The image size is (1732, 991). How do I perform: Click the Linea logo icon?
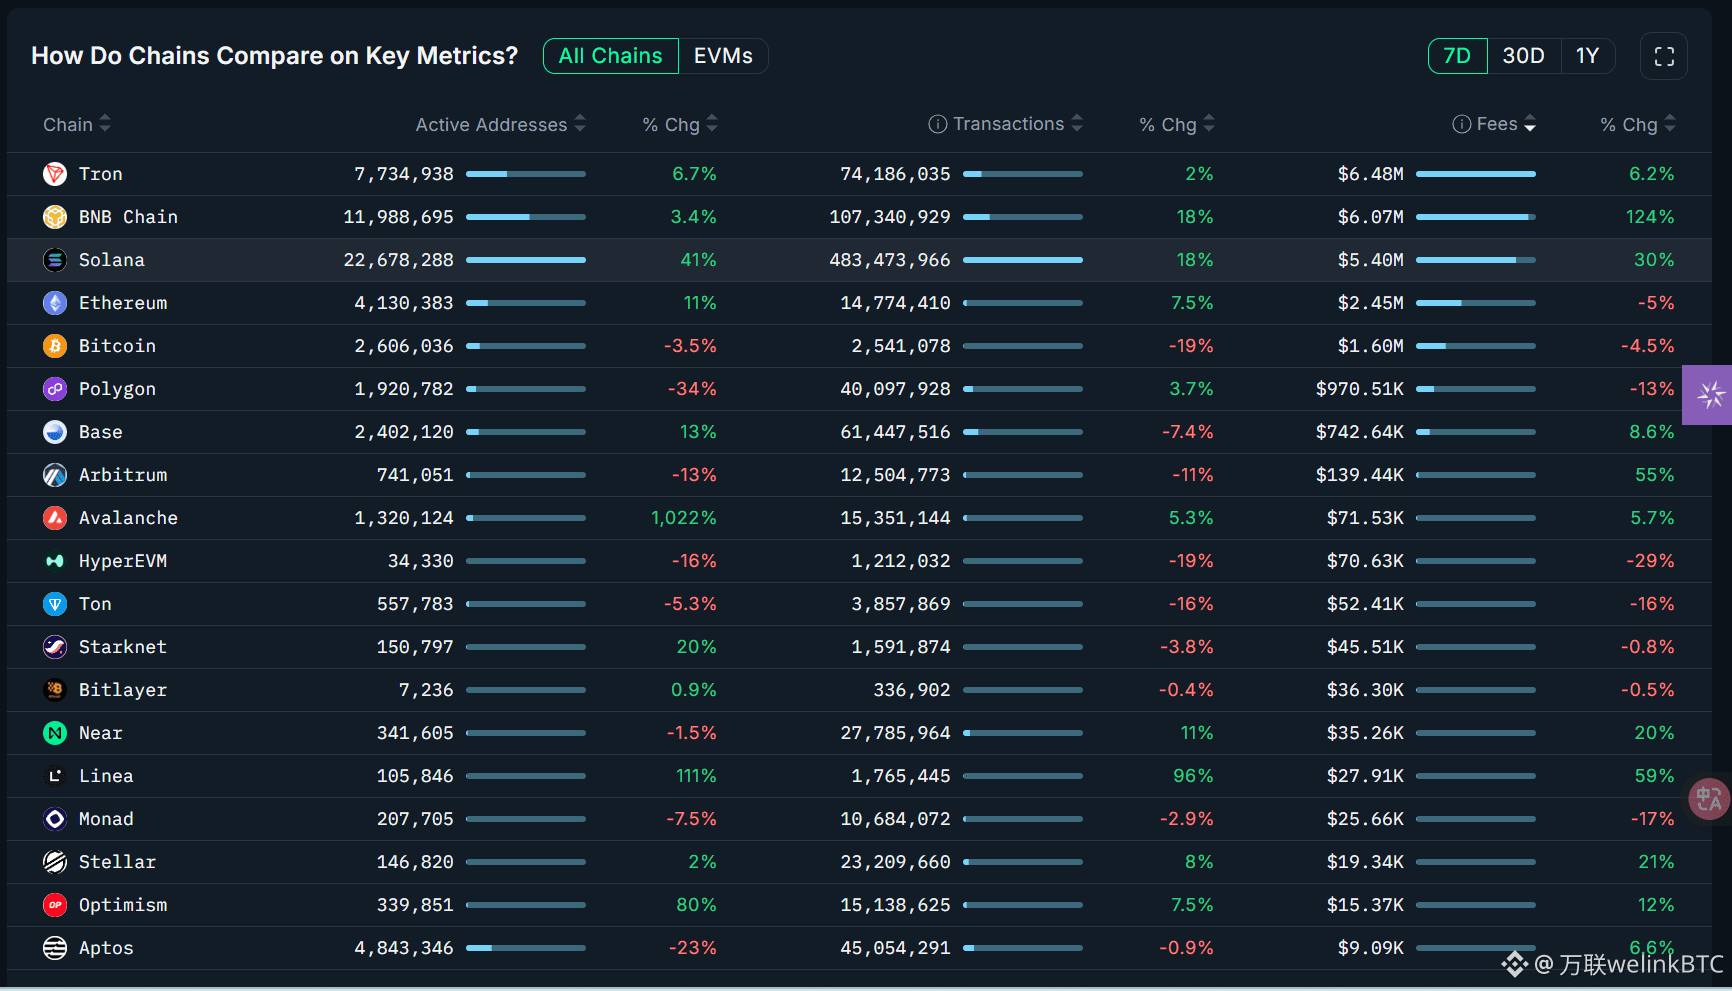[x=55, y=776]
